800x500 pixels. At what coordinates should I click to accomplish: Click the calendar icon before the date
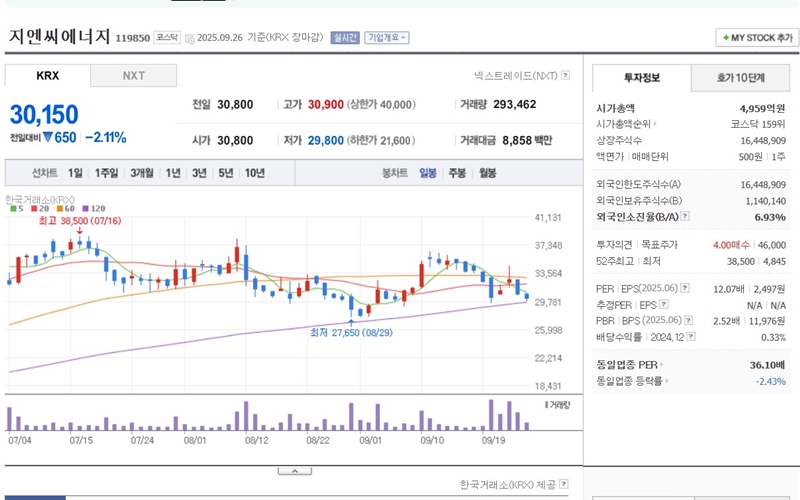(190, 38)
